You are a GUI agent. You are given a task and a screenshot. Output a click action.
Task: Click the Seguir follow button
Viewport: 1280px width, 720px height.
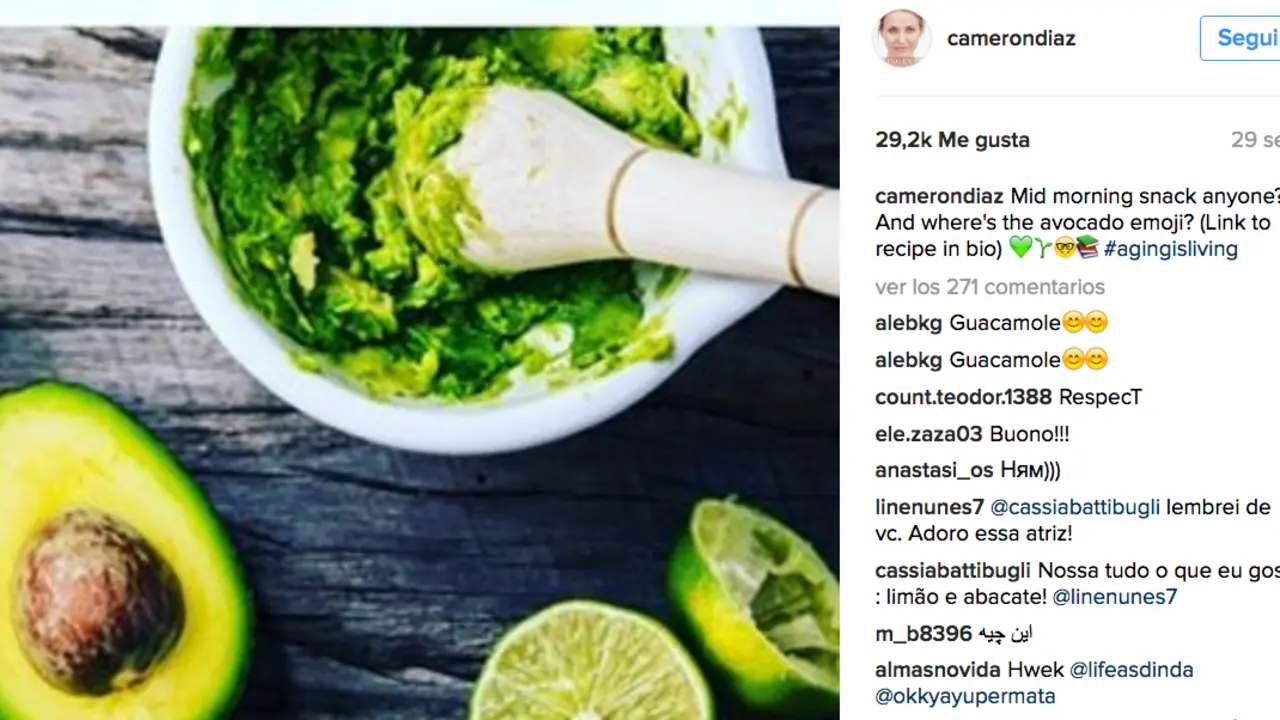click(1241, 38)
